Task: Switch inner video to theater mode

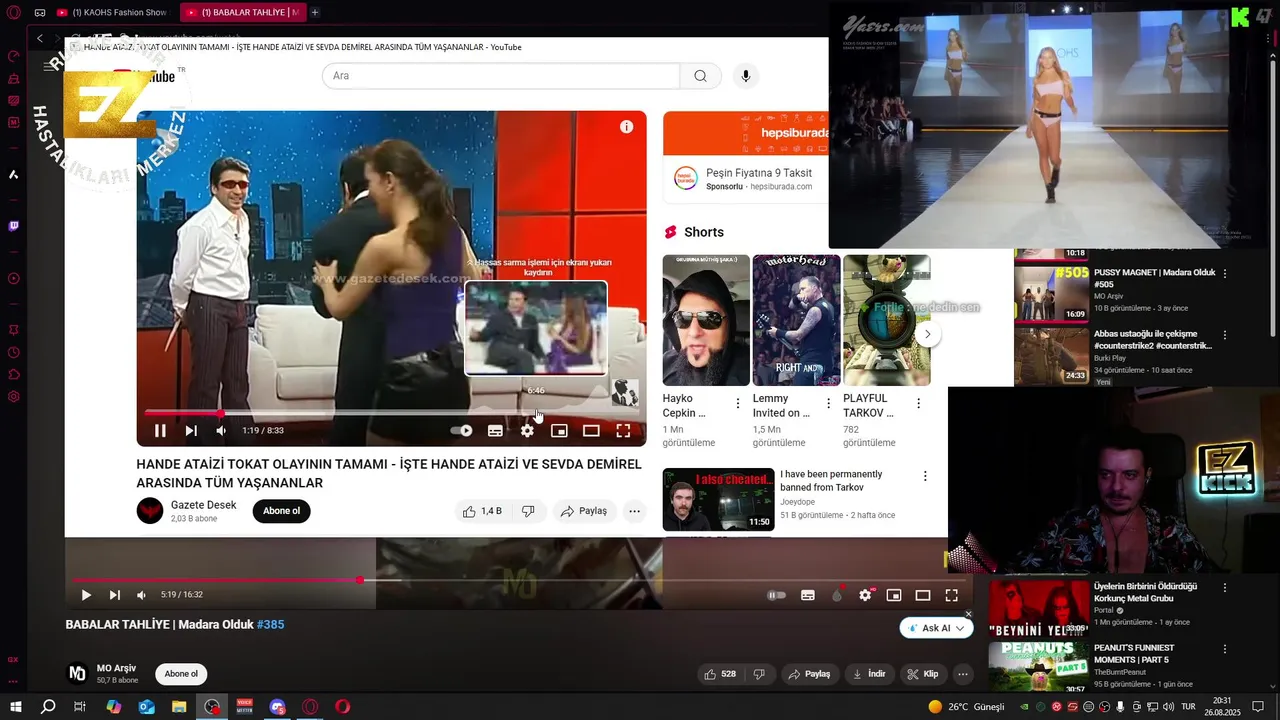Action: (x=591, y=431)
